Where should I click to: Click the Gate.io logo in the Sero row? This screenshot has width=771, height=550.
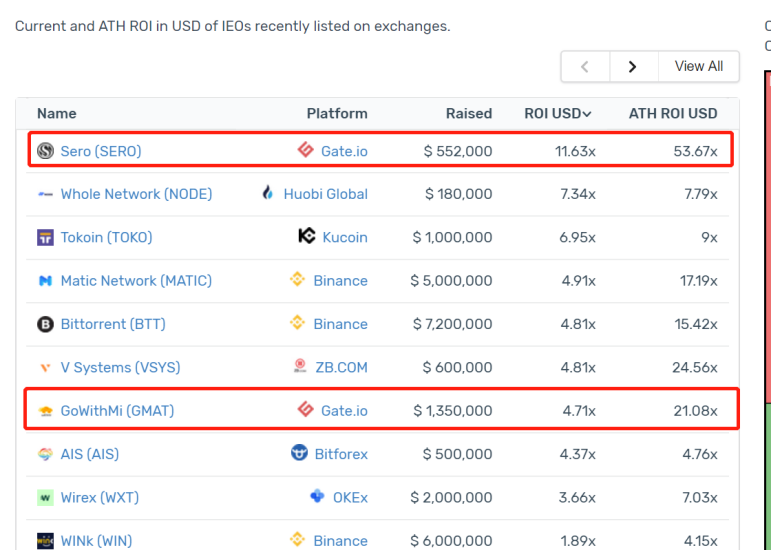(x=305, y=149)
